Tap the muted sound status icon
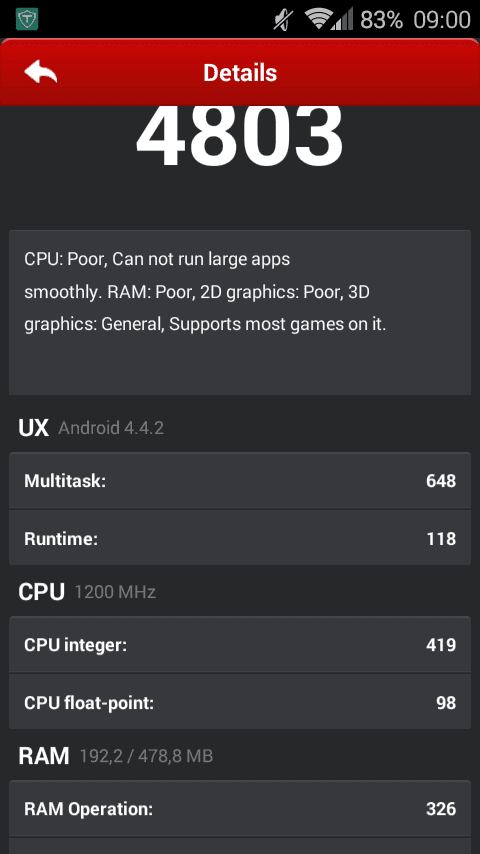The image size is (480, 854). (x=284, y=20)
